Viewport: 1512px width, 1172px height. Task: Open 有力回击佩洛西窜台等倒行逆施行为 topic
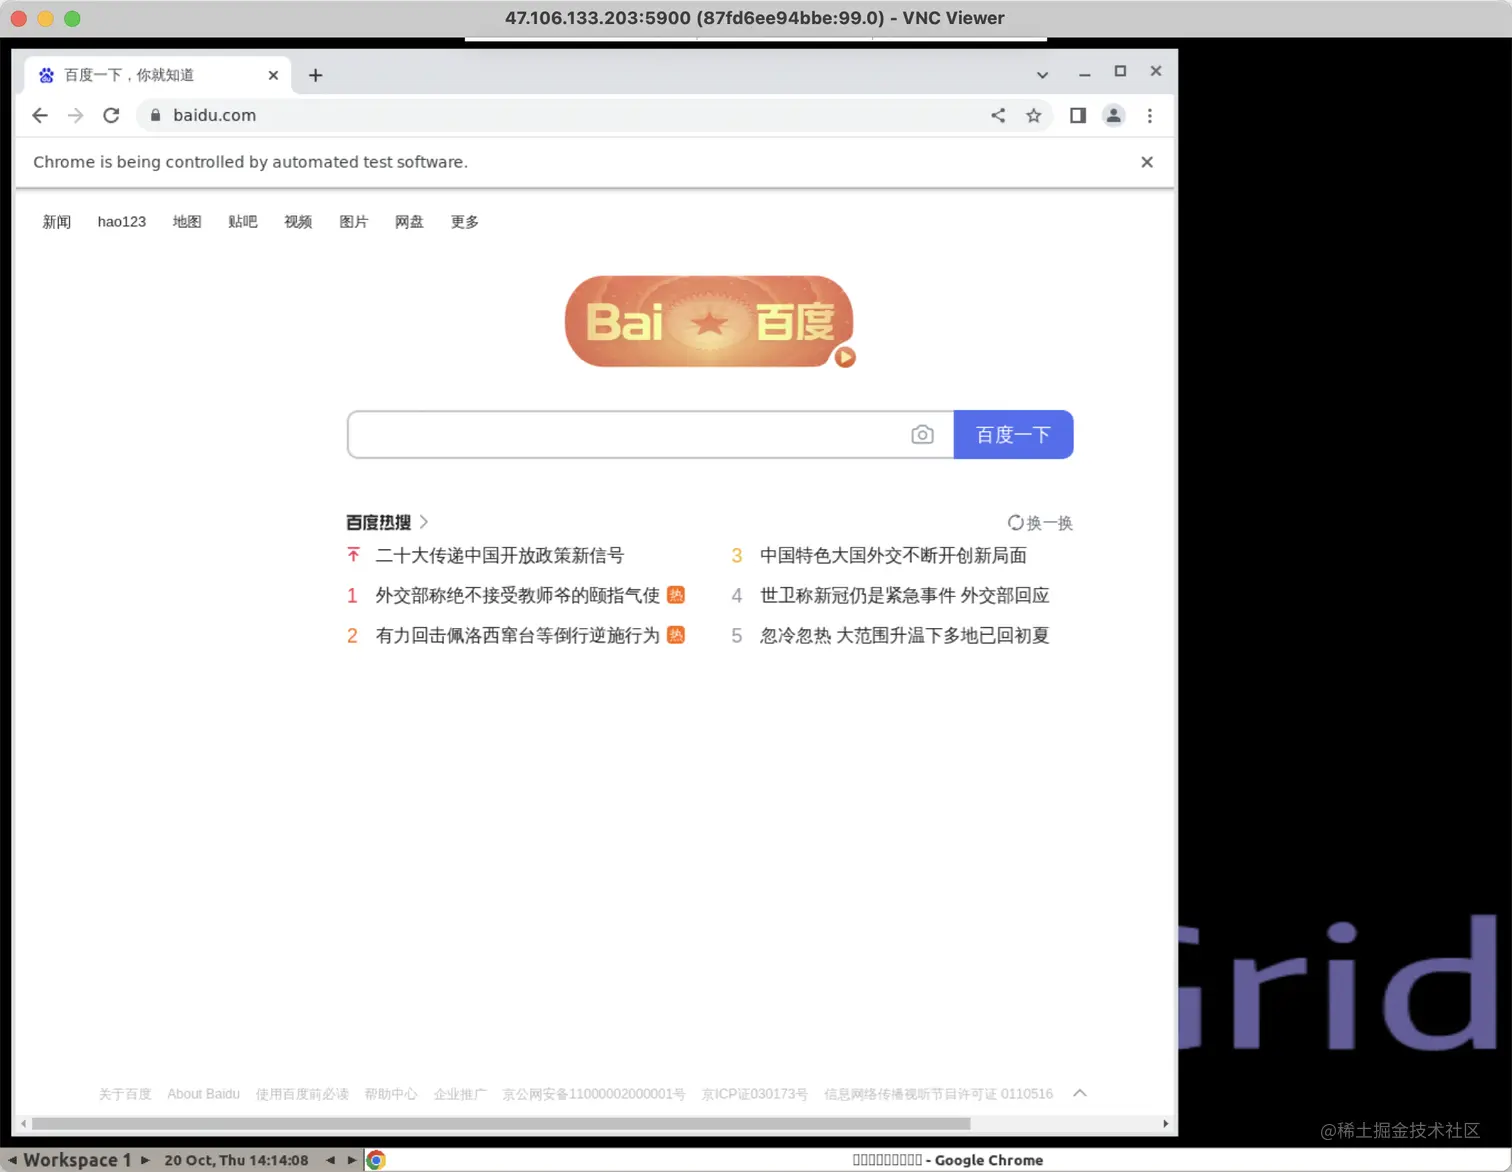(518, 635)
